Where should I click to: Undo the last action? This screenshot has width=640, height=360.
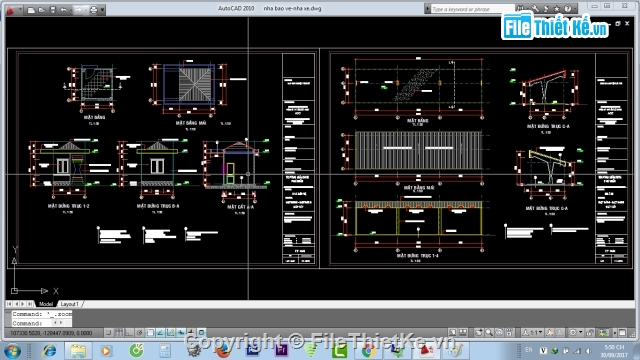[64, 10]
